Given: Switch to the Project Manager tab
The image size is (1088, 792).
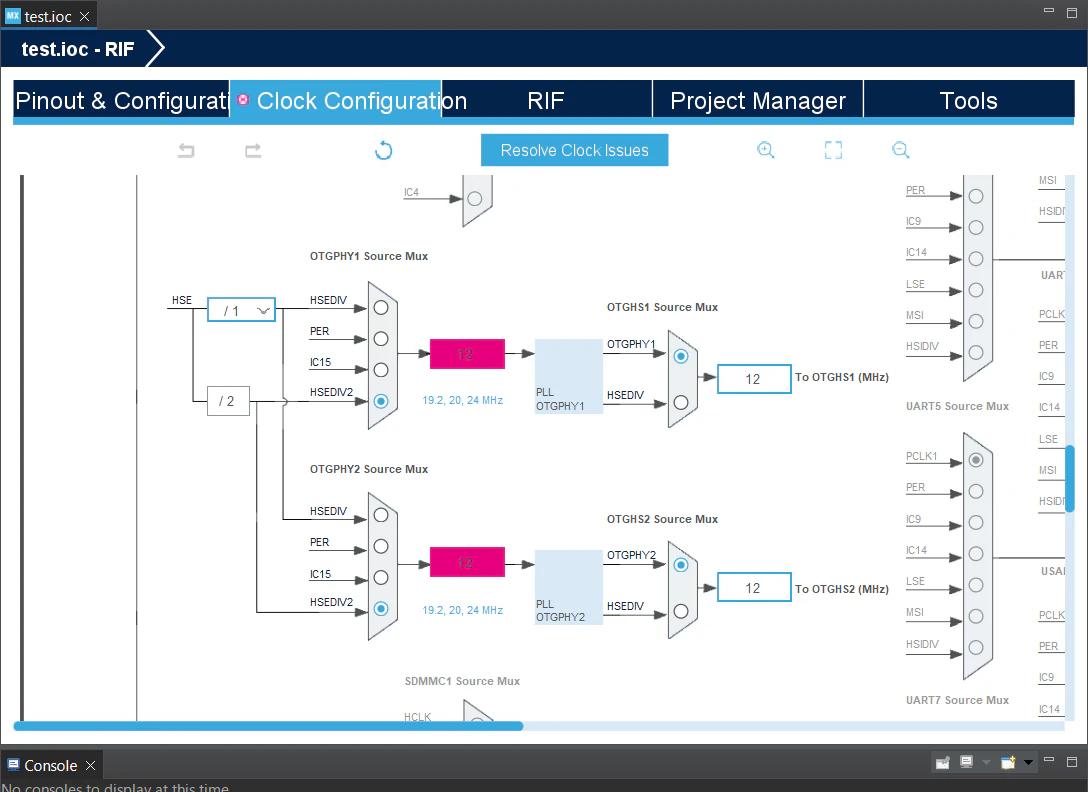Looking at the screenshot, I should [x=758, y=101].
